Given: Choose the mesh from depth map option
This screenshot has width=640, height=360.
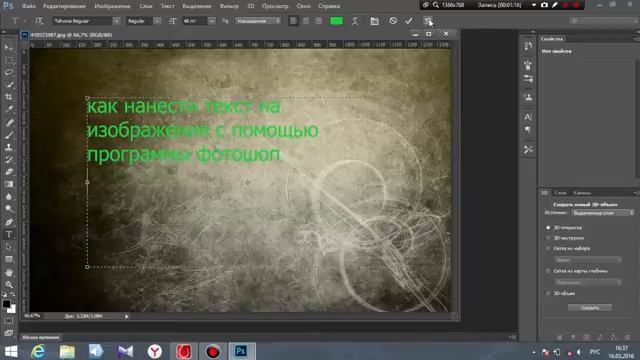Looking at the screenshot, I should coord(548,271).
